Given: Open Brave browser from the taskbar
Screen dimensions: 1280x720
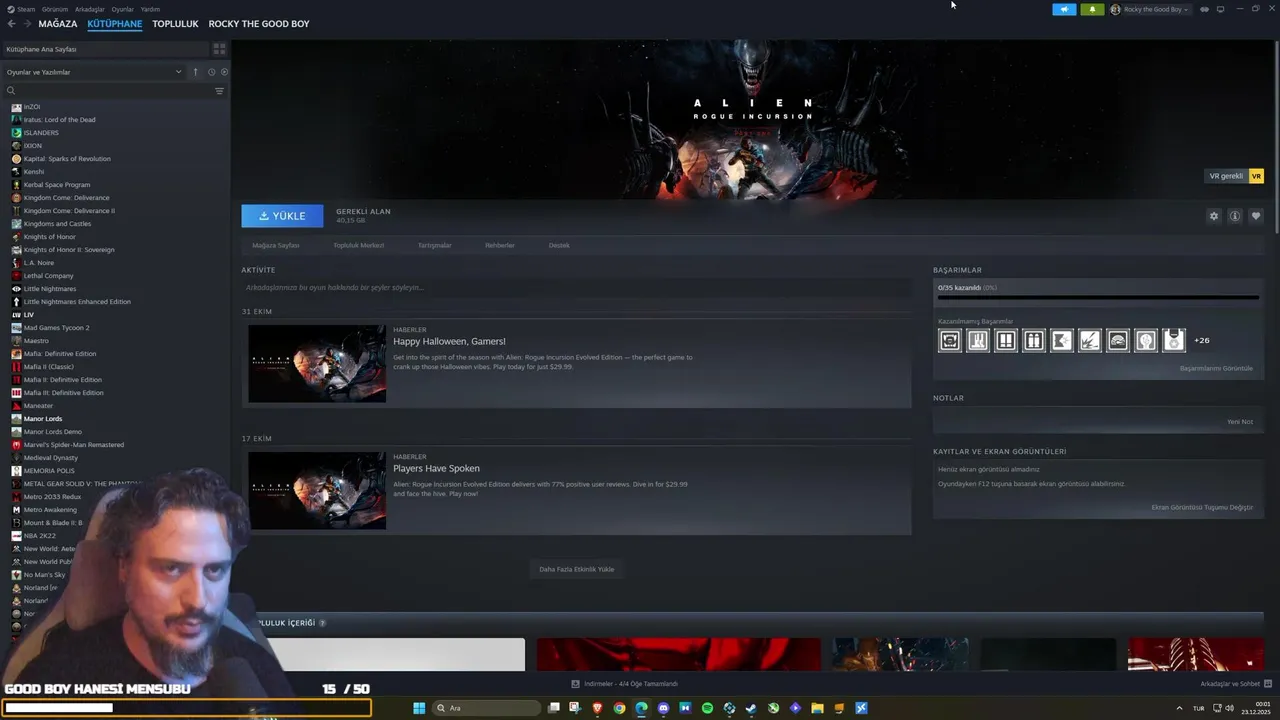Looking at the screenshot, I should (x=597, y=708).
